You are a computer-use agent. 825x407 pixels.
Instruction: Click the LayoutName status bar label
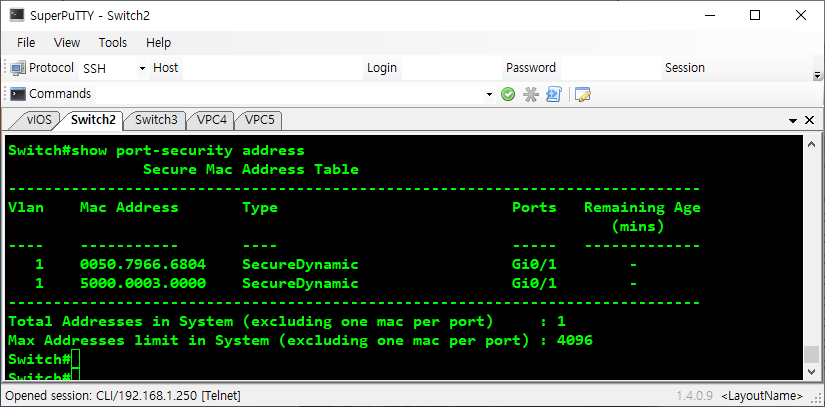762,395
